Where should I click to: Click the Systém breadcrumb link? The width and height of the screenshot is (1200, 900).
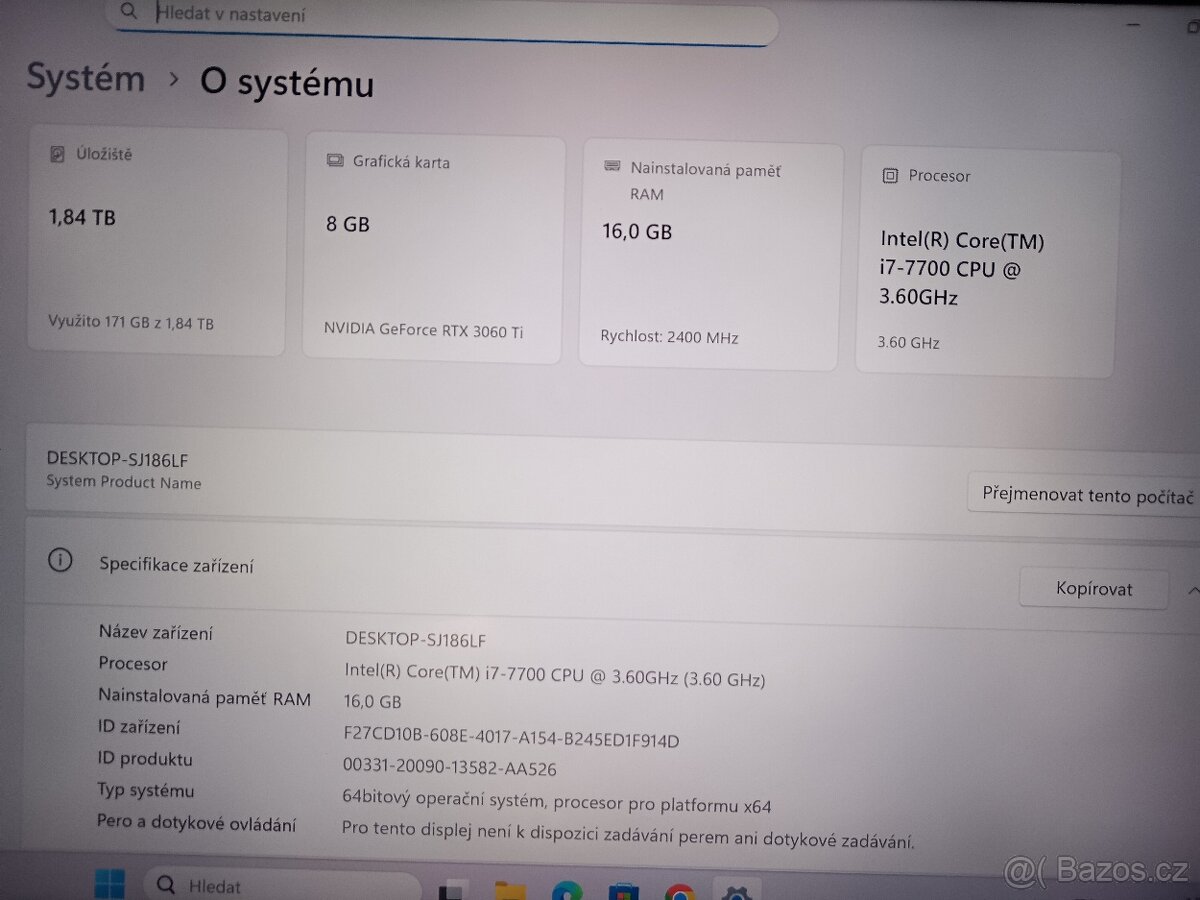[85, 78]
